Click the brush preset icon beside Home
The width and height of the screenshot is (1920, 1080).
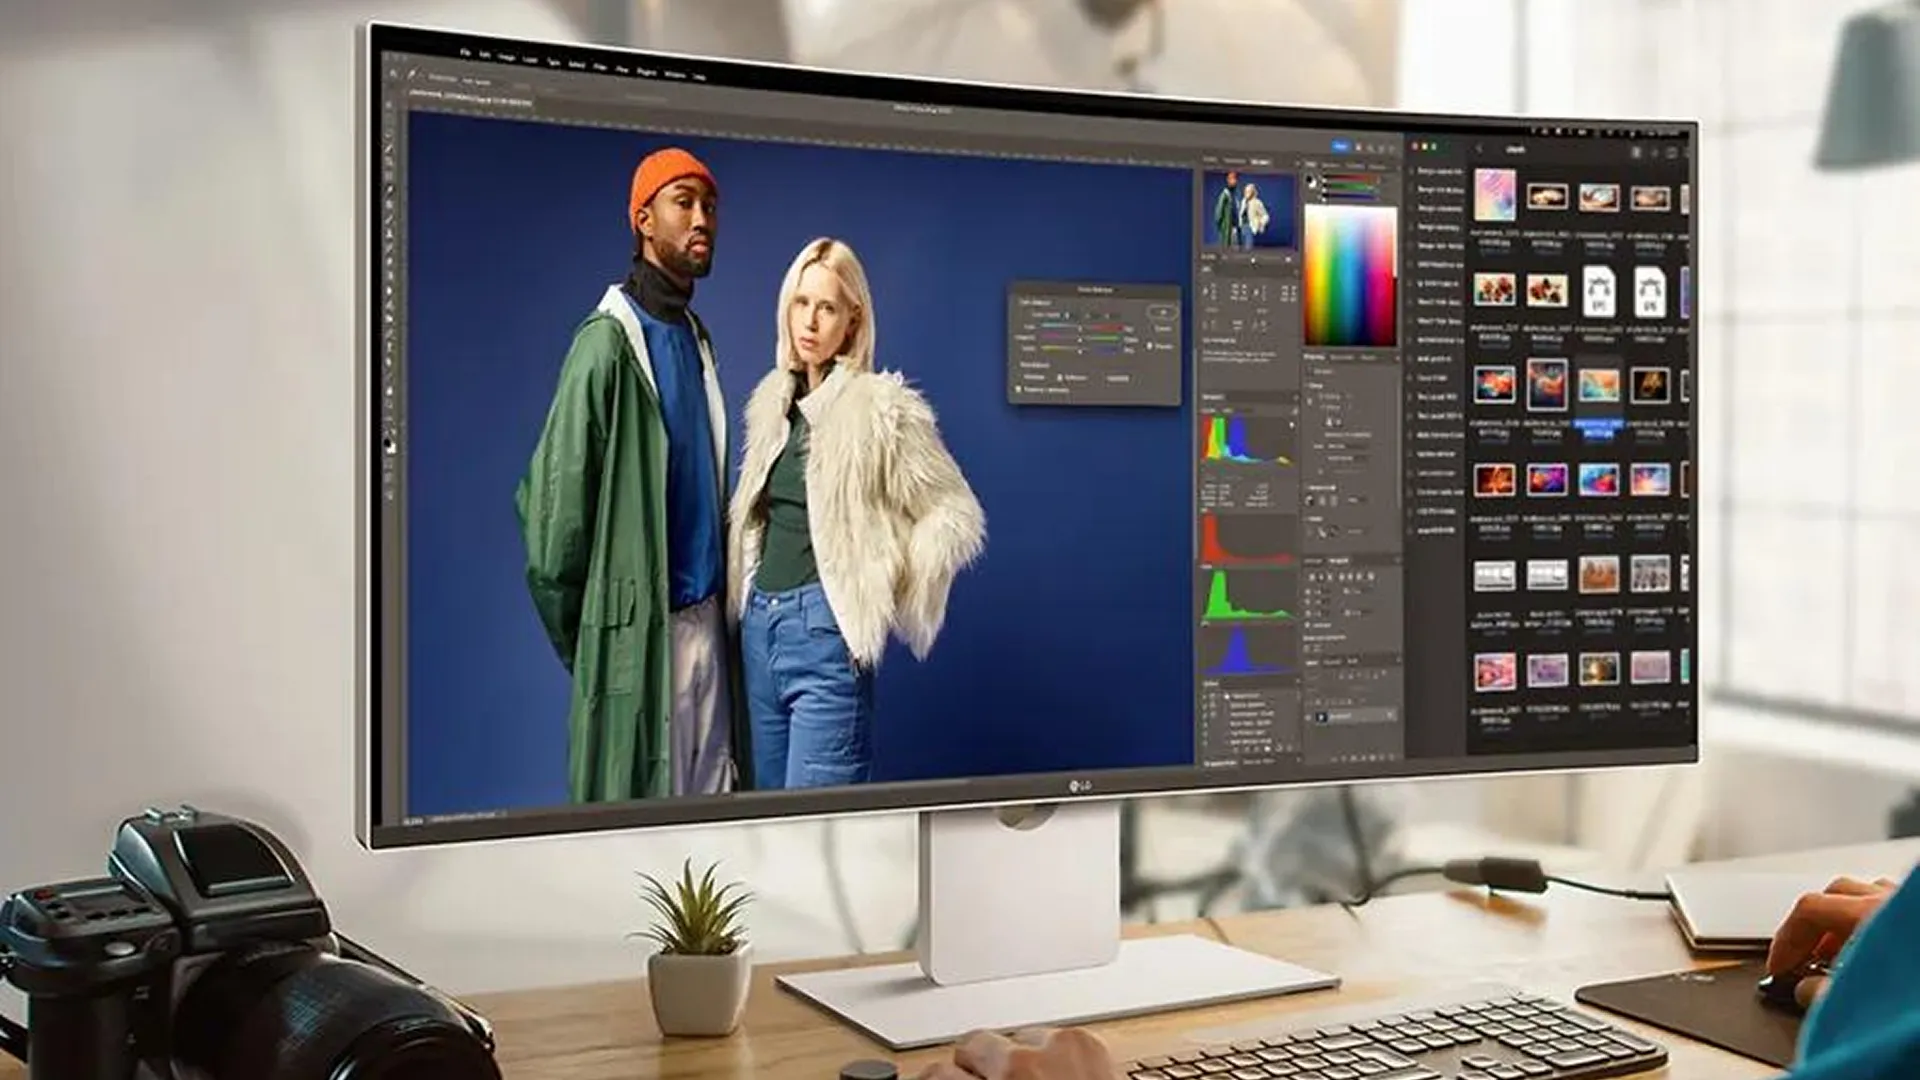click(x=411, y=75)
